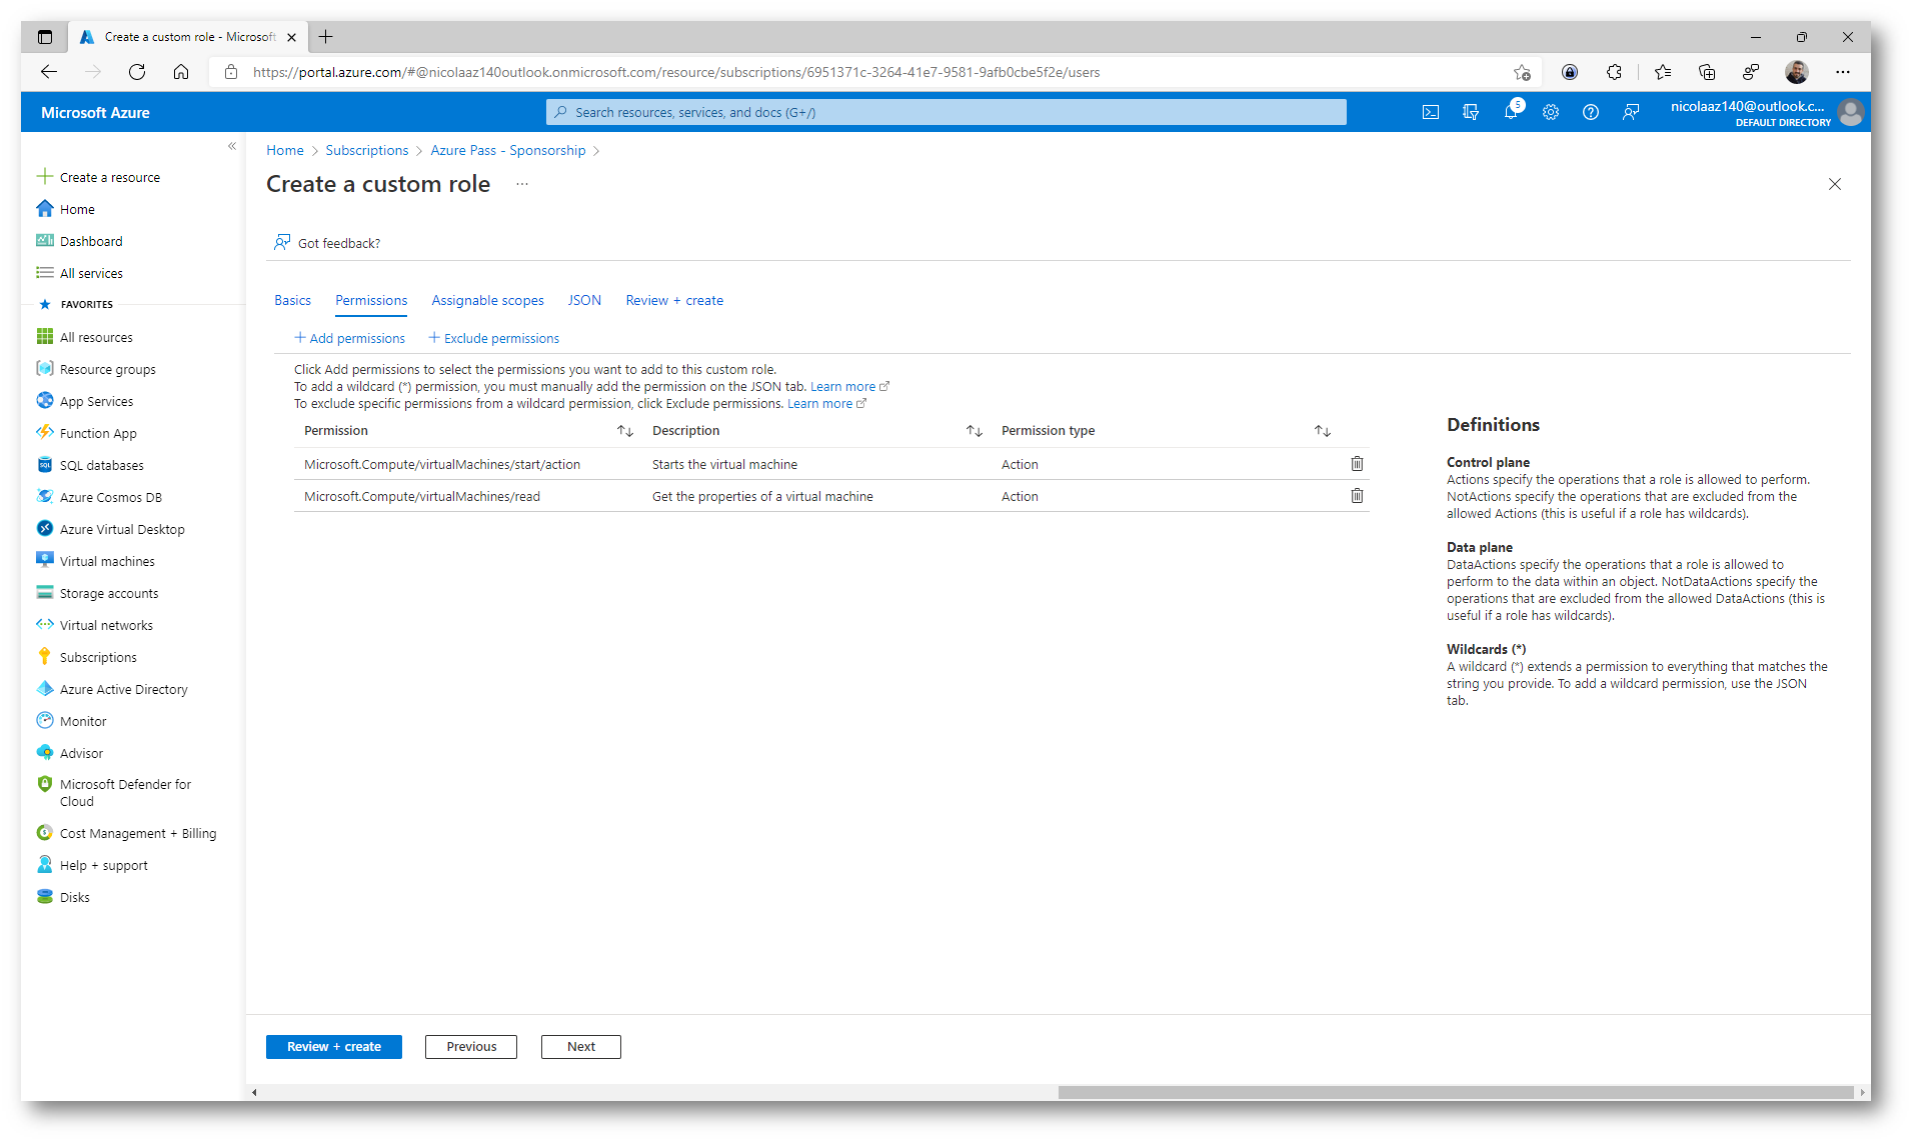Open Function App in sidebar
1913x1143 pixels.
tap(87, 433)
